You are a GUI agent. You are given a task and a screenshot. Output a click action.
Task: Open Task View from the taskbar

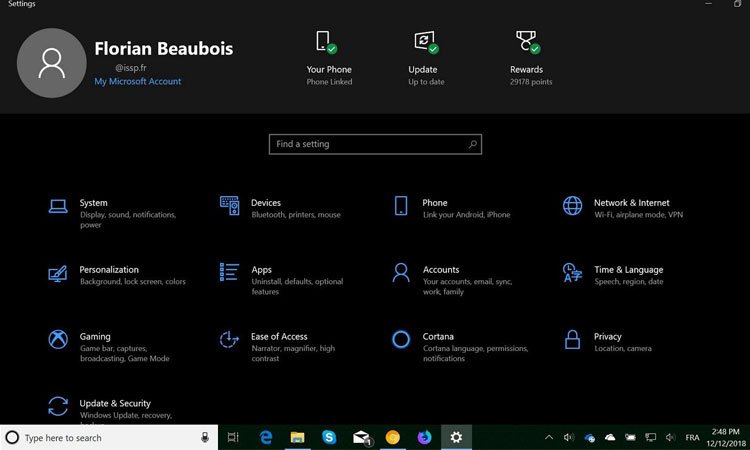tap(233, 437)
